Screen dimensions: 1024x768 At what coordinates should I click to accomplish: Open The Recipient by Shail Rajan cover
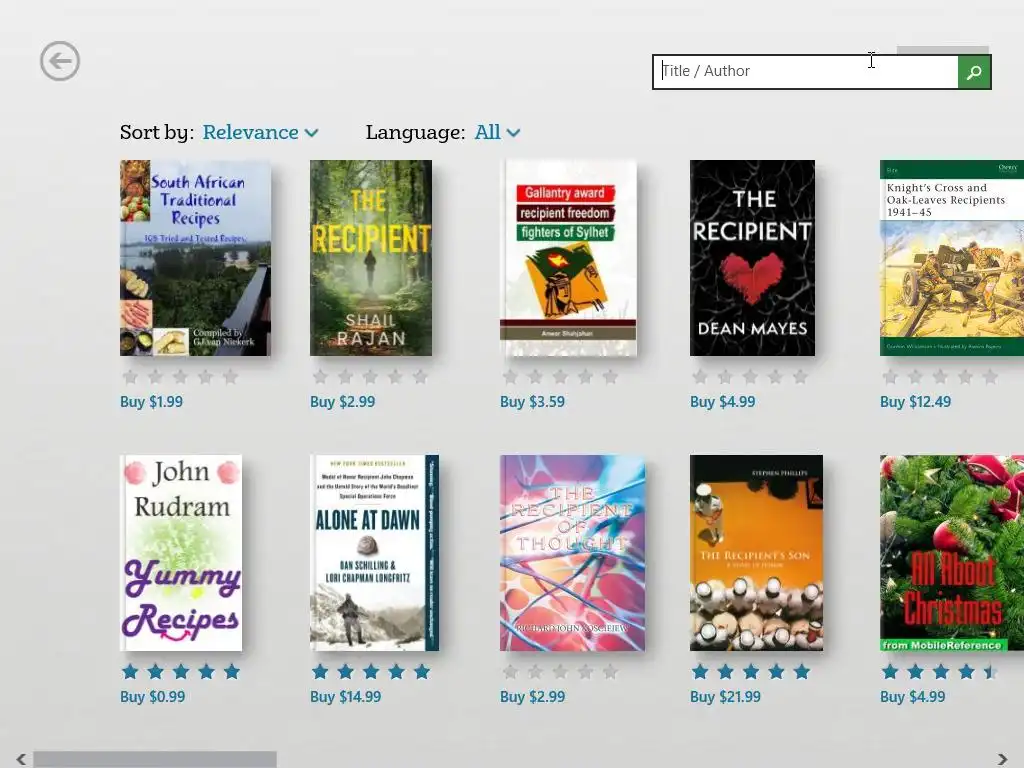tap(371, 258)
